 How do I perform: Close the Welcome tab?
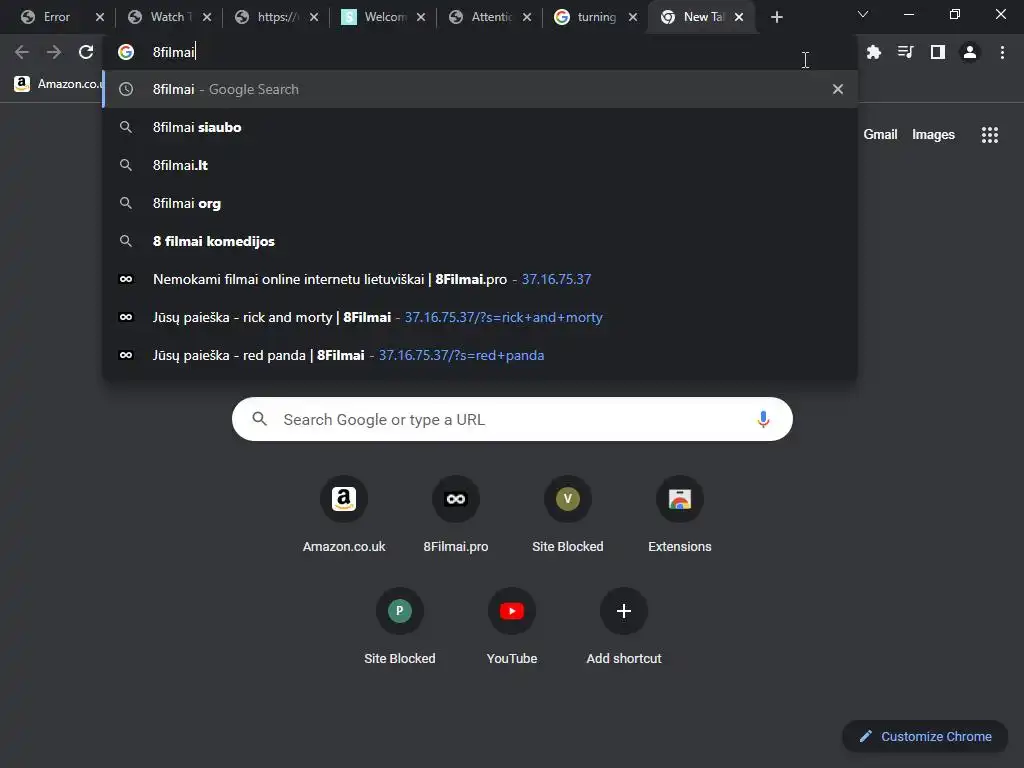click(x=421, y=17)
